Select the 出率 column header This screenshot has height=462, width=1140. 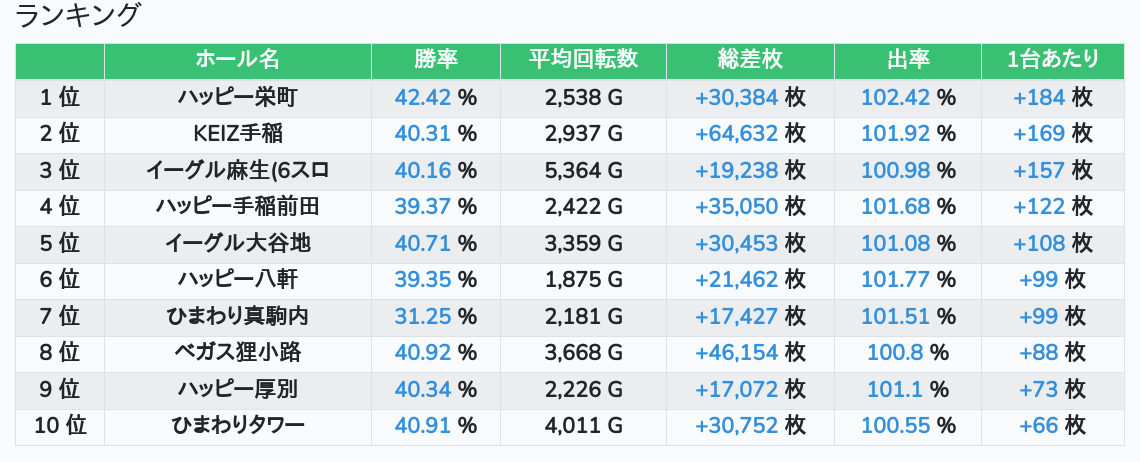pos(908,60)
